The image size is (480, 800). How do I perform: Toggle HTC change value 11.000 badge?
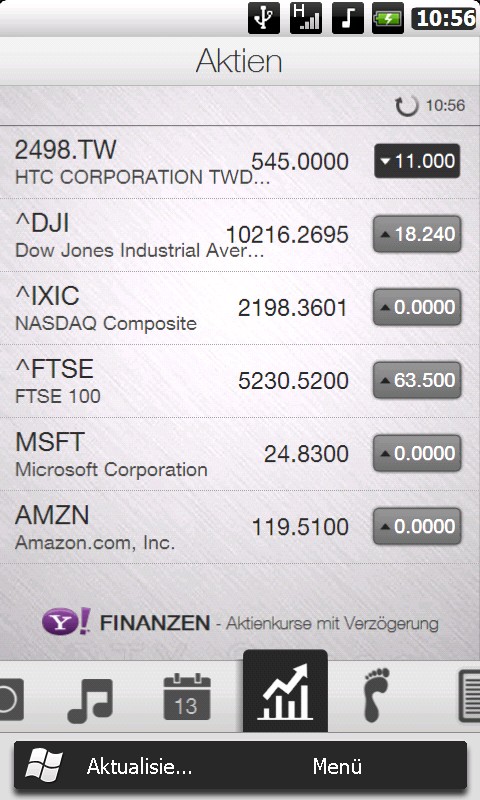[x=417, y=161]
